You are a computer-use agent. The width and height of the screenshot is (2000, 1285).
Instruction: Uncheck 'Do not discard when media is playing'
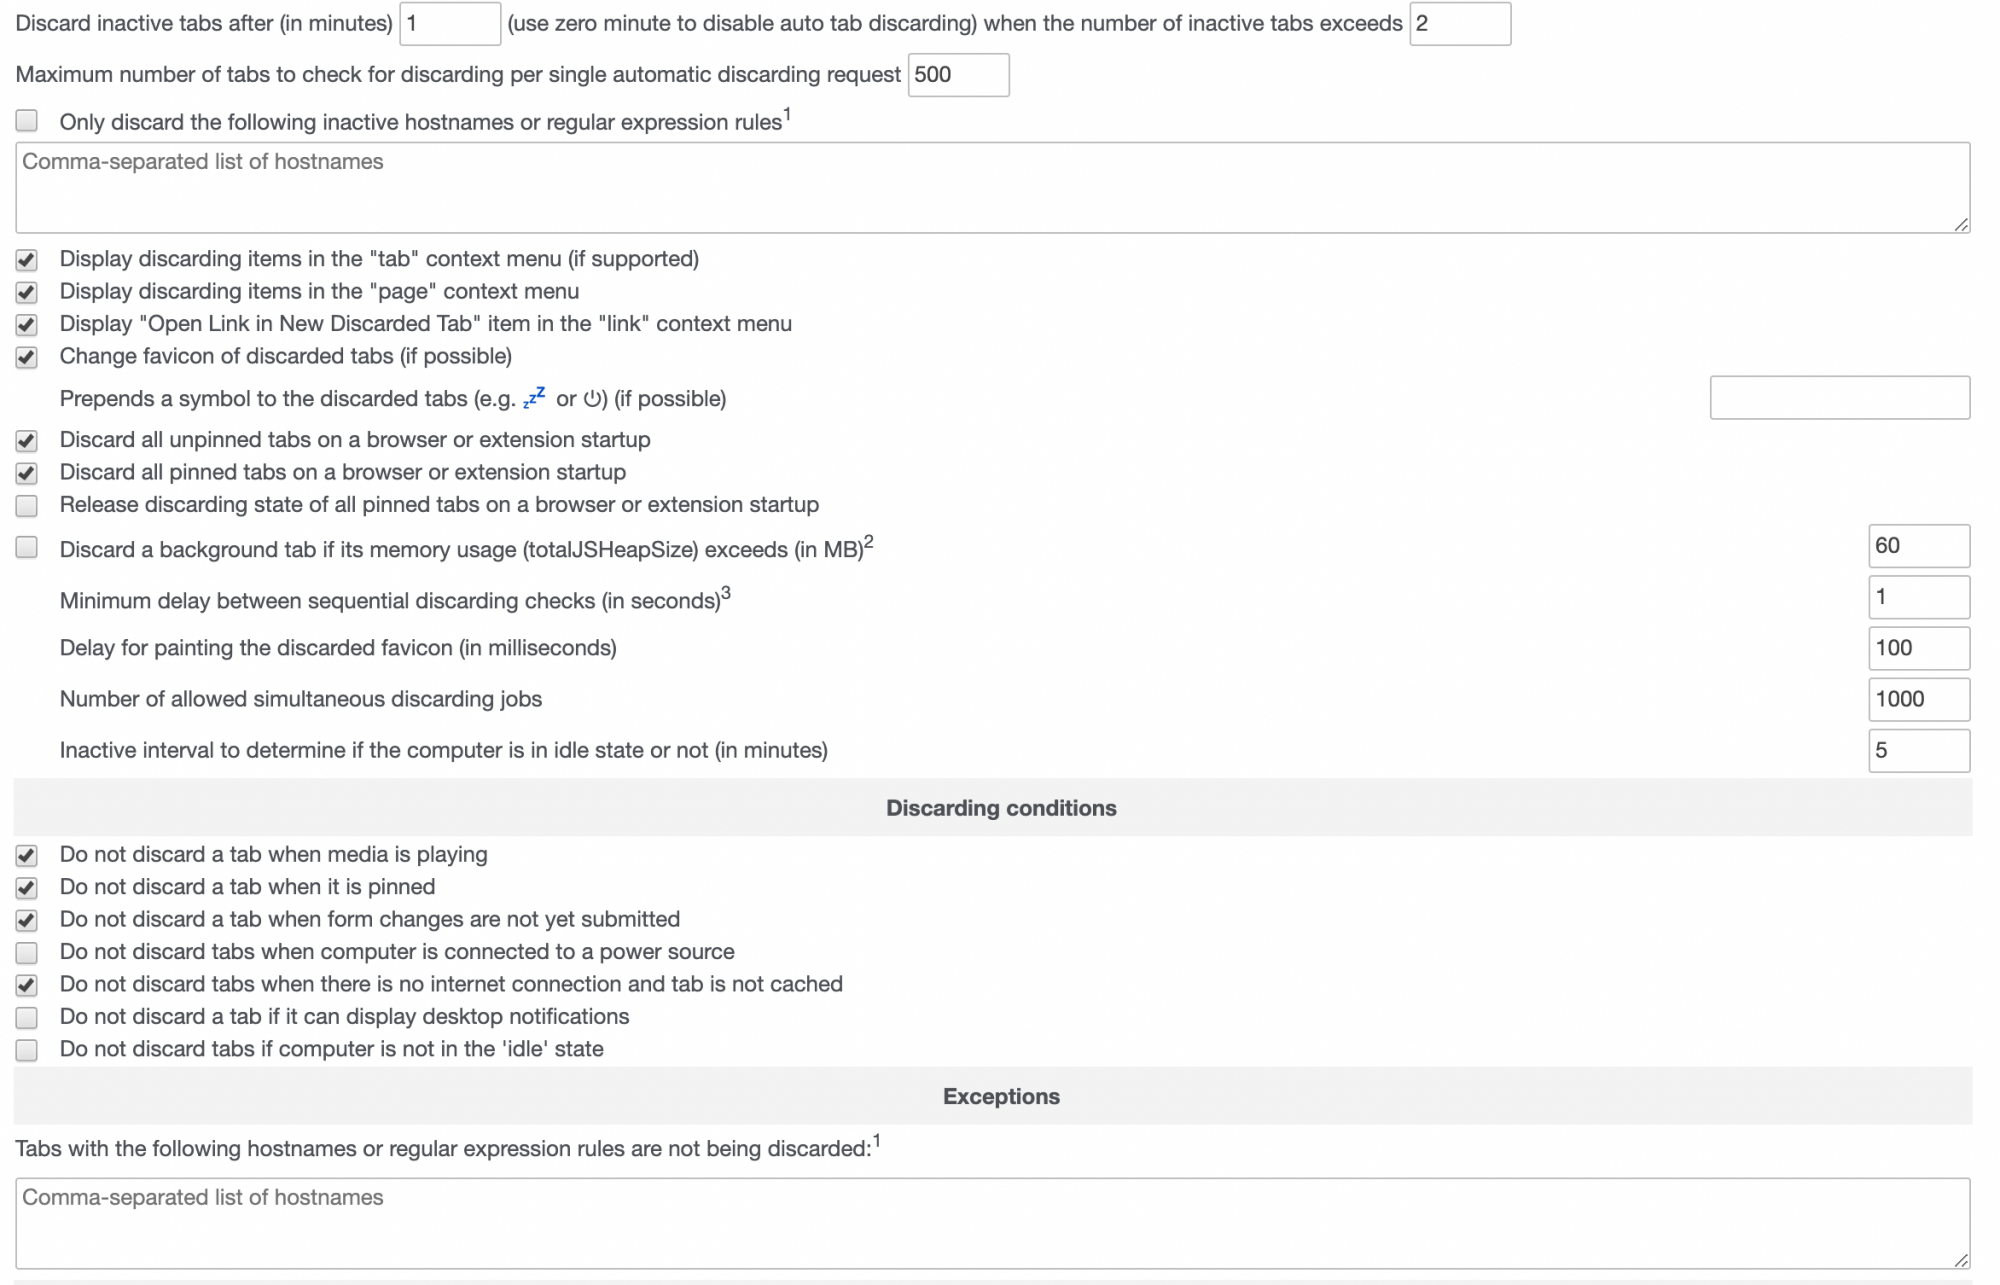27,856
